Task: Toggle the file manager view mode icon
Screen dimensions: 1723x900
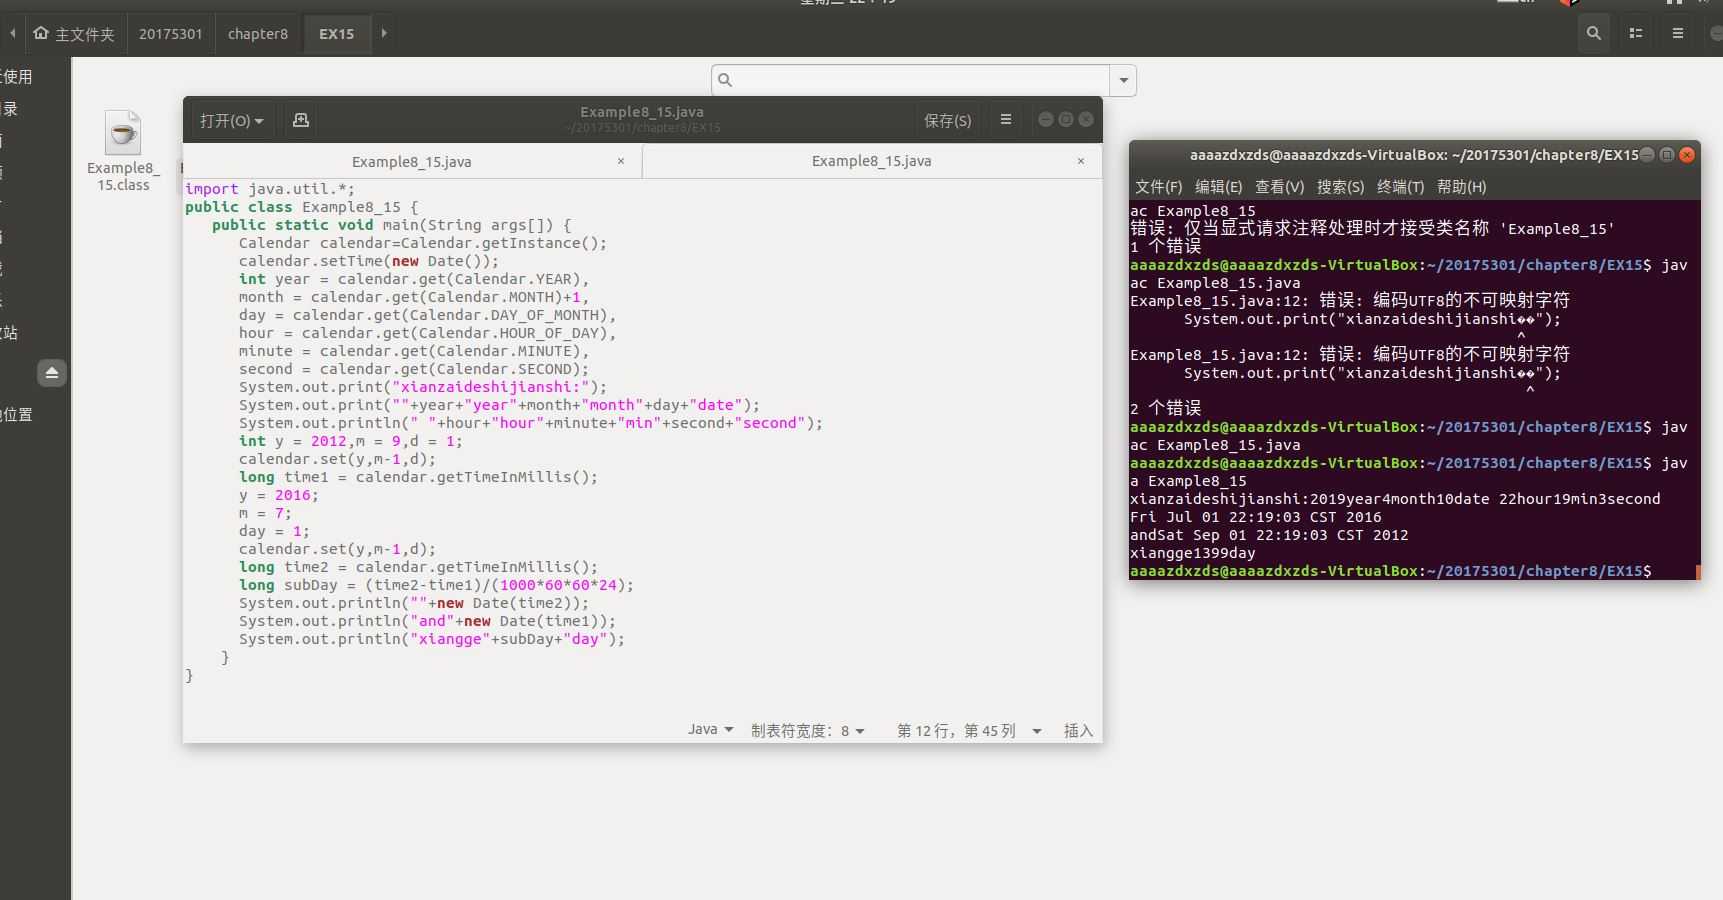Action: point(1636,34)
